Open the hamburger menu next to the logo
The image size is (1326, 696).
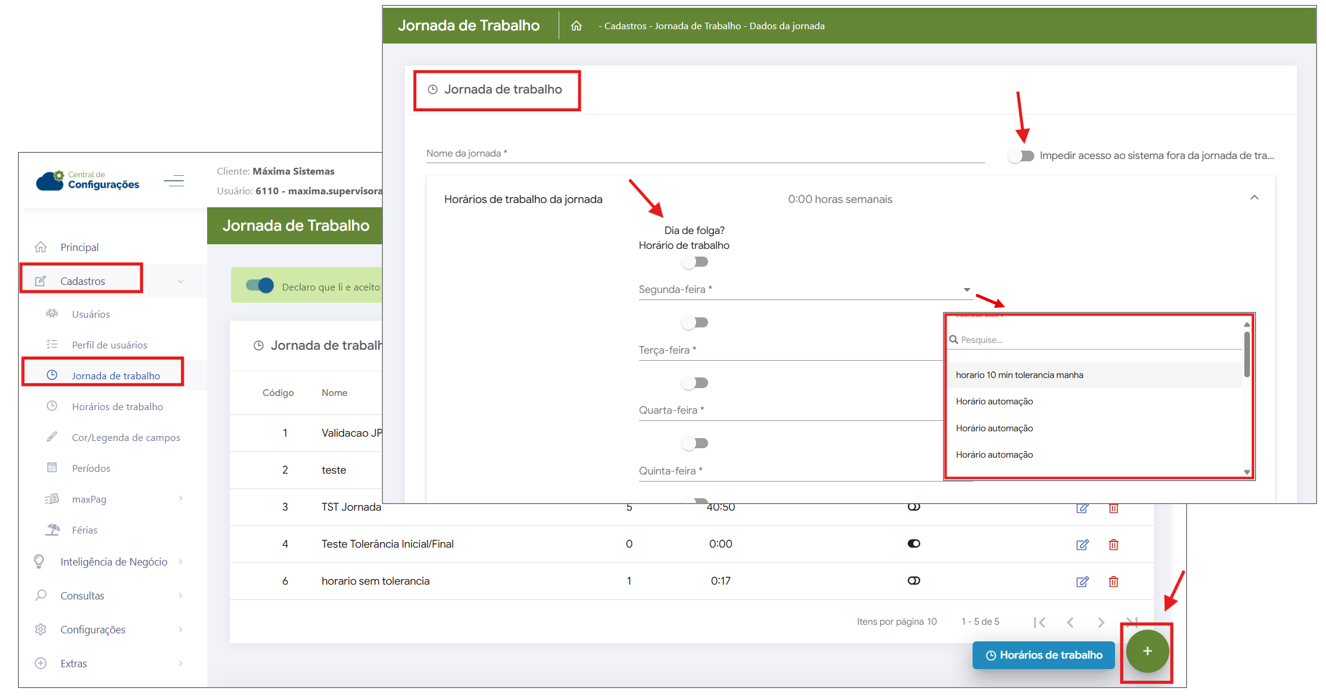point(174,181)
